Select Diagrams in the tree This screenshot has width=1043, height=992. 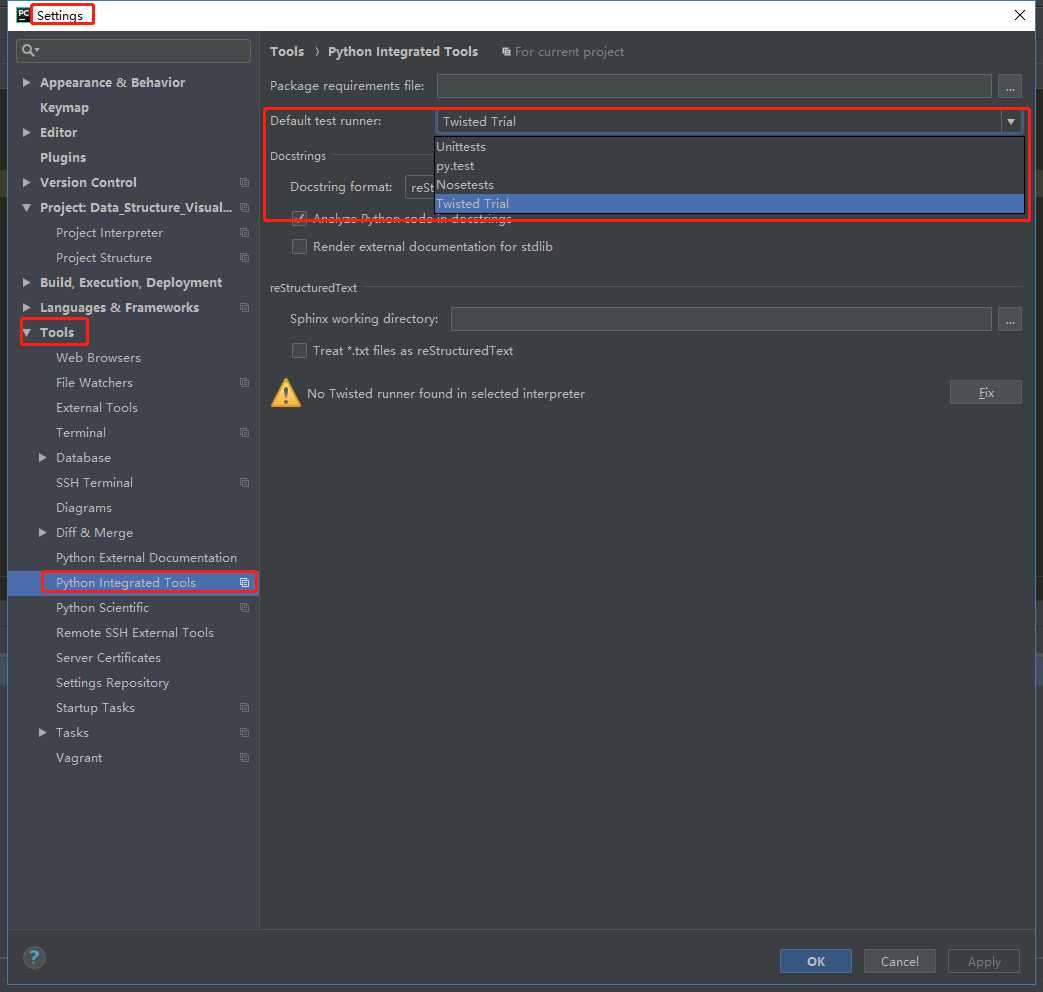point(84,508)
